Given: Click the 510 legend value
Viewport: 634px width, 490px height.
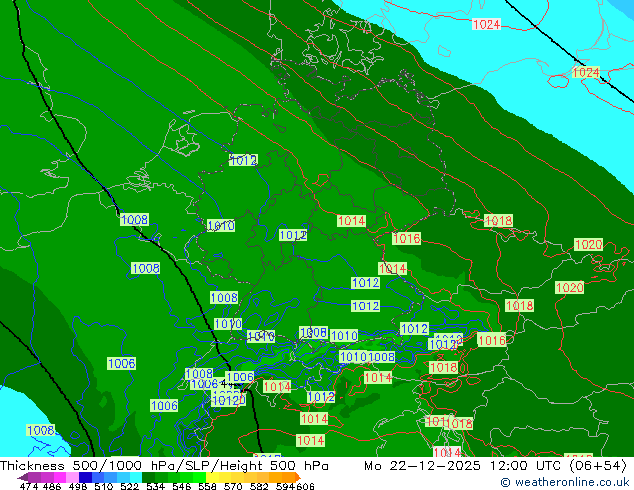Looking at the screenshot, I should (104, 486).
